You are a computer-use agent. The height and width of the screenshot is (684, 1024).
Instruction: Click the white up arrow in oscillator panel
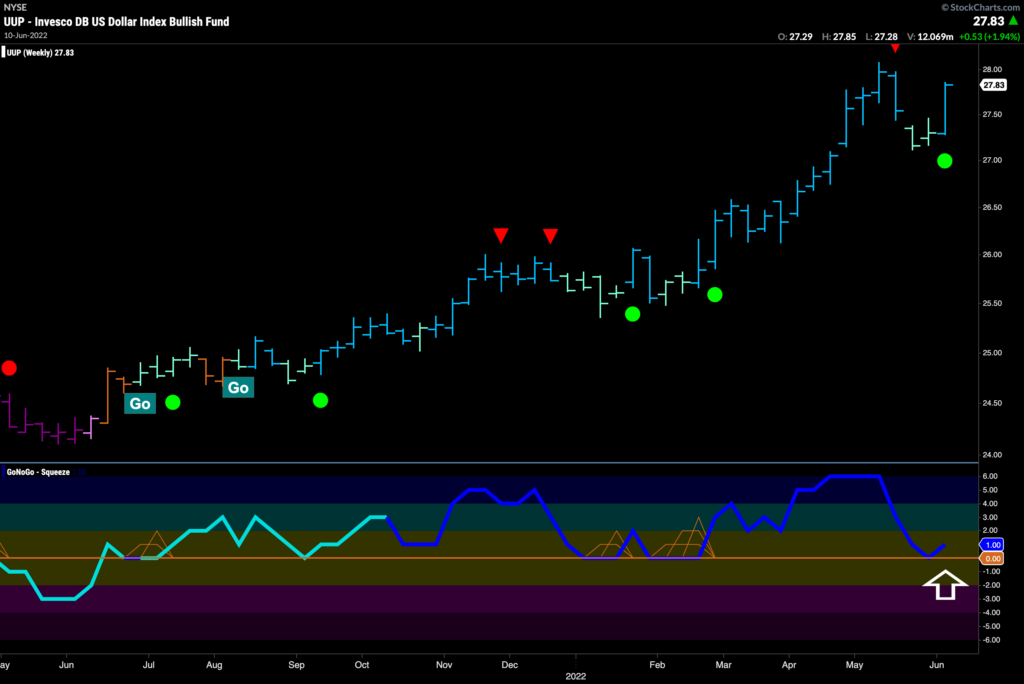click(945, 585)
